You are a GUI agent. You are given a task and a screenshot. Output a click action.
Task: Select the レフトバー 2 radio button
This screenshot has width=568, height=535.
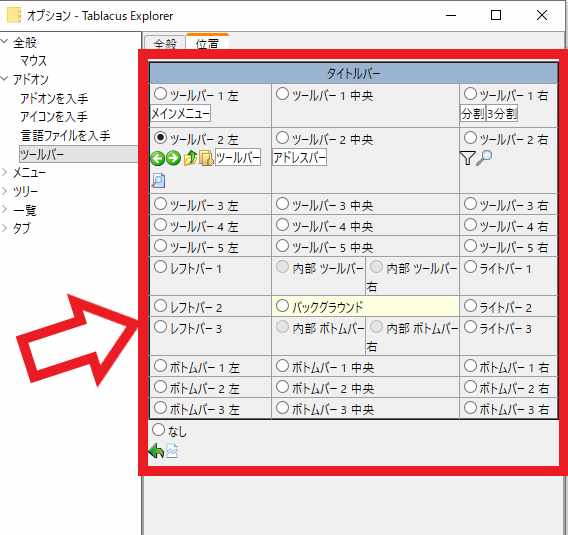click(160, 306)
